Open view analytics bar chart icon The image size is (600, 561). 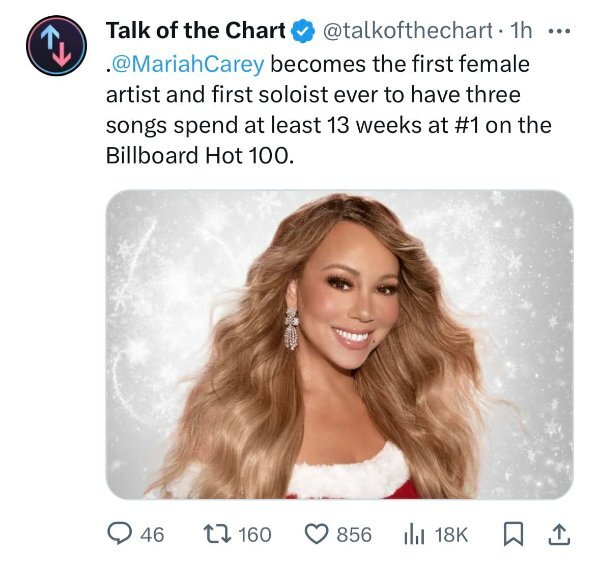pyautogui.click(x=414, y=534)
